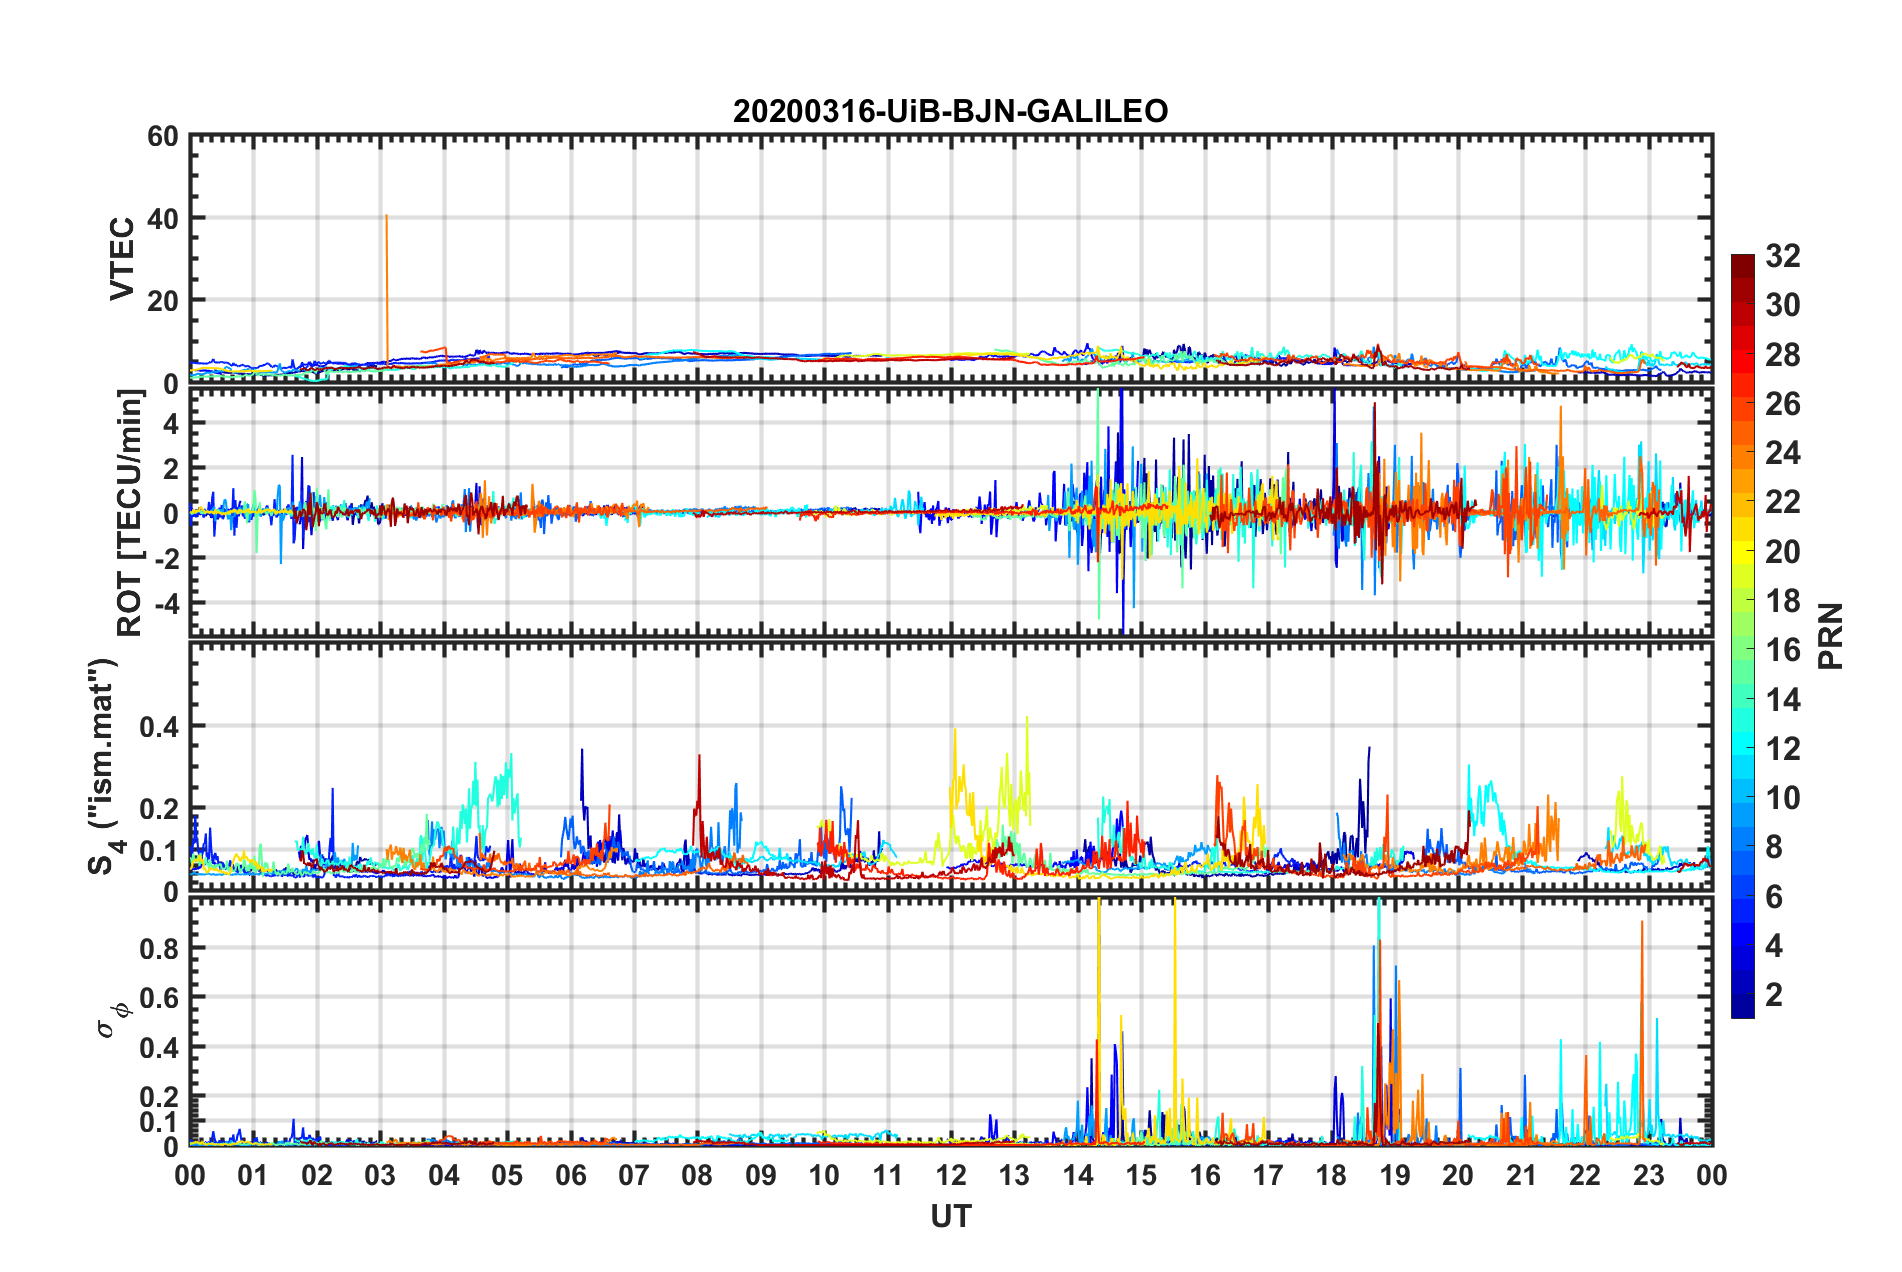Click x-axis hour label 21
Screen dimensions: 1902x1272
pyautogui.click(x=1521, y=1176)
